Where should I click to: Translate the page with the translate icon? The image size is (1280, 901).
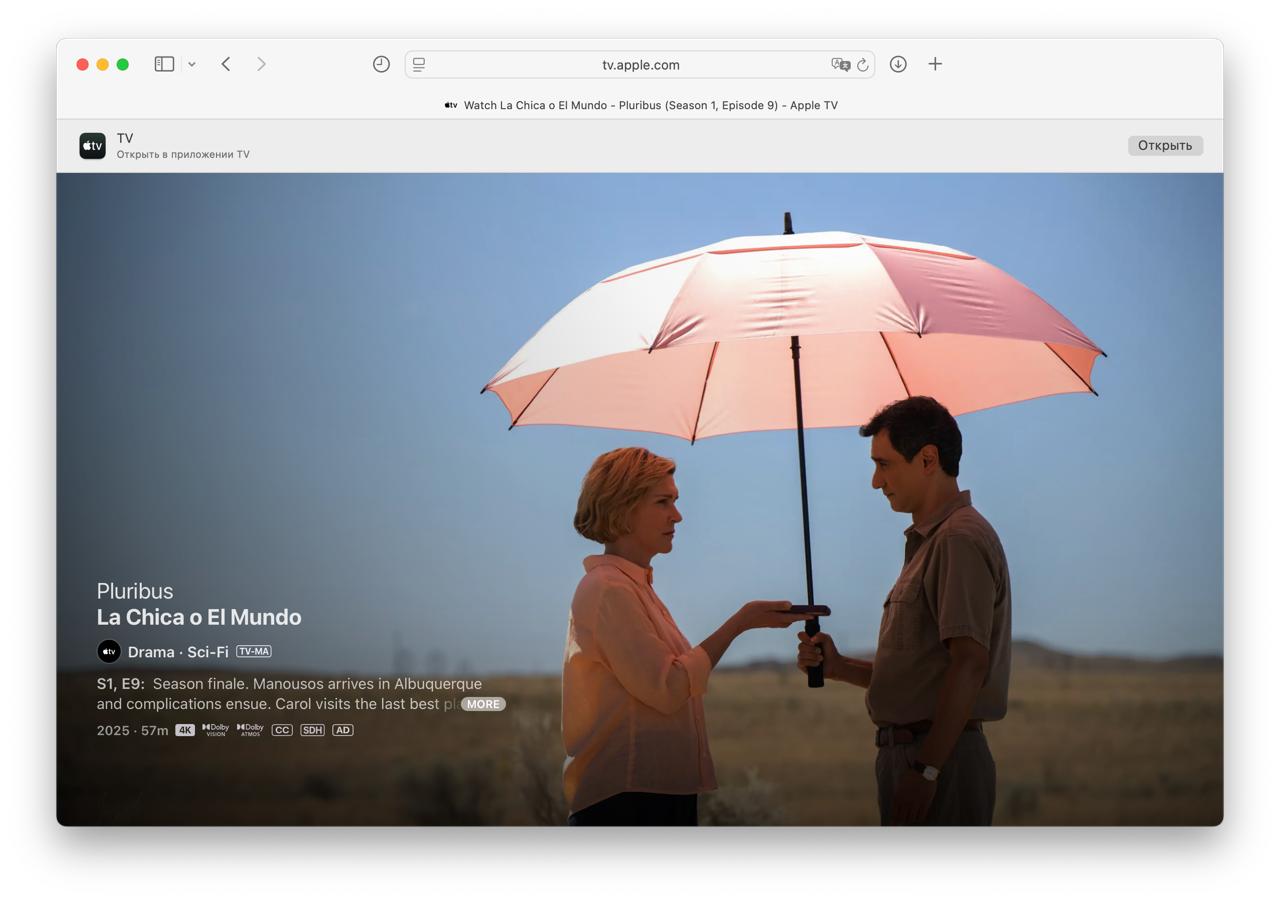pyautogui.click(x=839, y=64)
